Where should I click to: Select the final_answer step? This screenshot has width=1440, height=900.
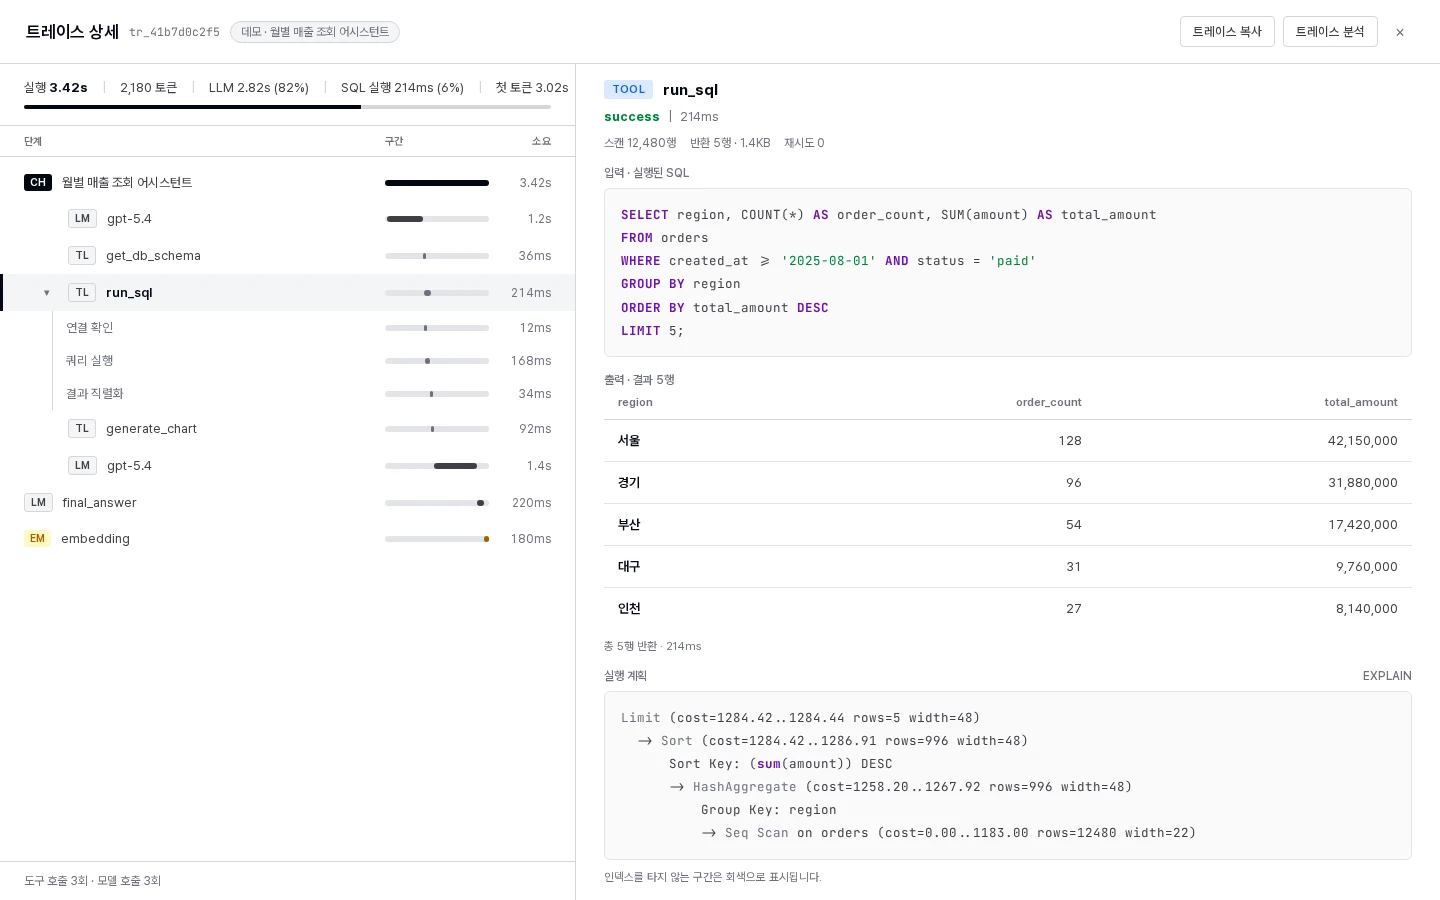(288, 503)
